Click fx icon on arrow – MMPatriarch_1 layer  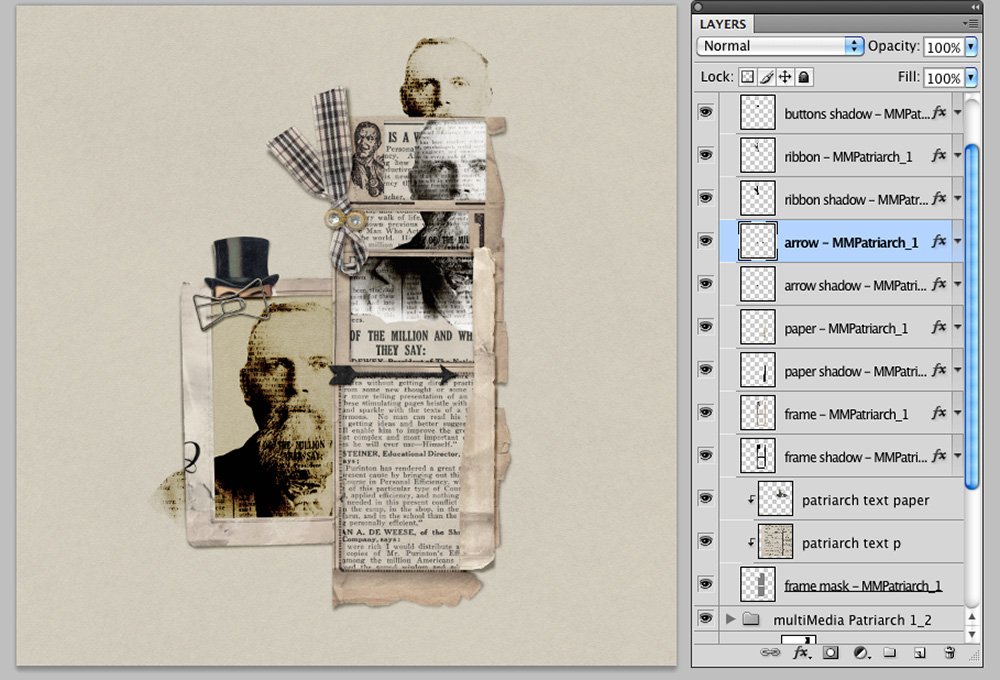pos(939,241)
